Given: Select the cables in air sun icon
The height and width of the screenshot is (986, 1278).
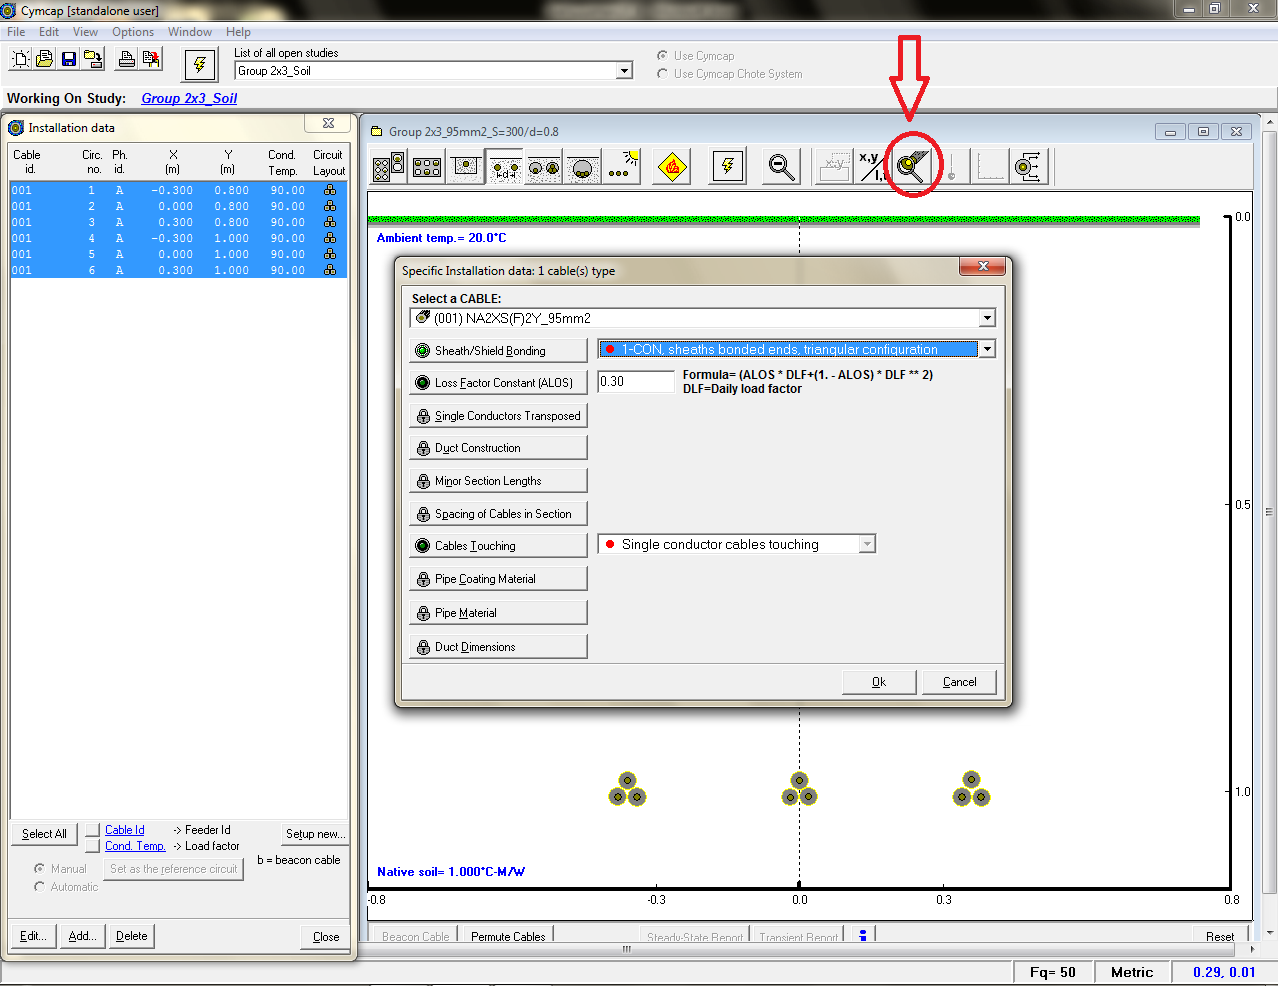Looking at the screenshot, I should pyautogui.click(x=622, y=167).
